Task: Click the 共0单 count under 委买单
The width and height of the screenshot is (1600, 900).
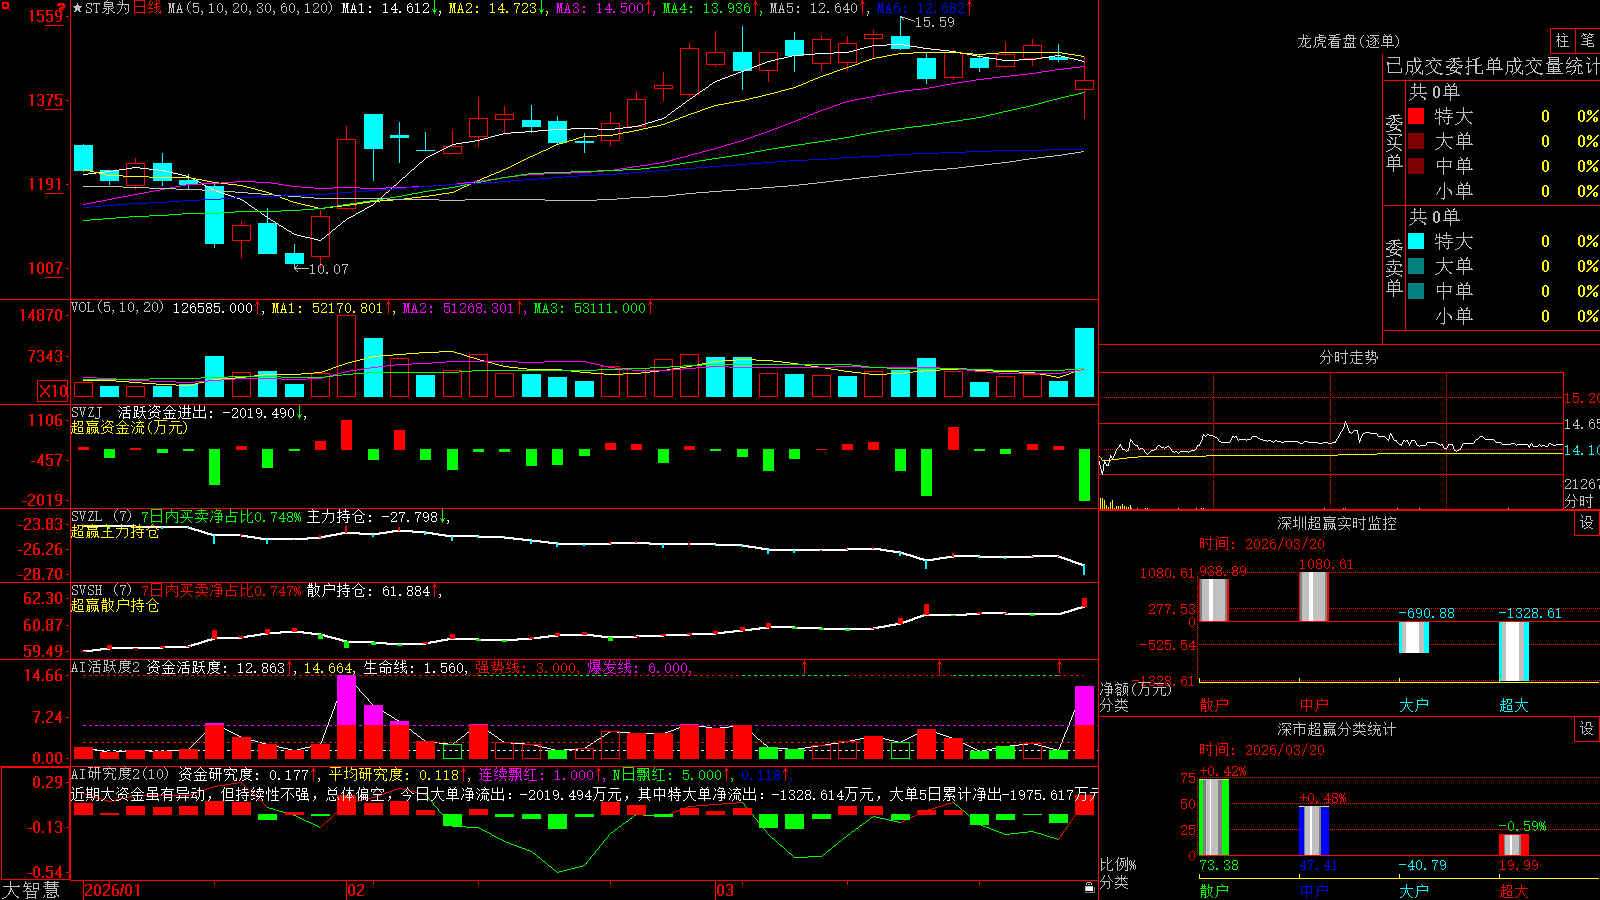Action: [x=1434, y=92]
